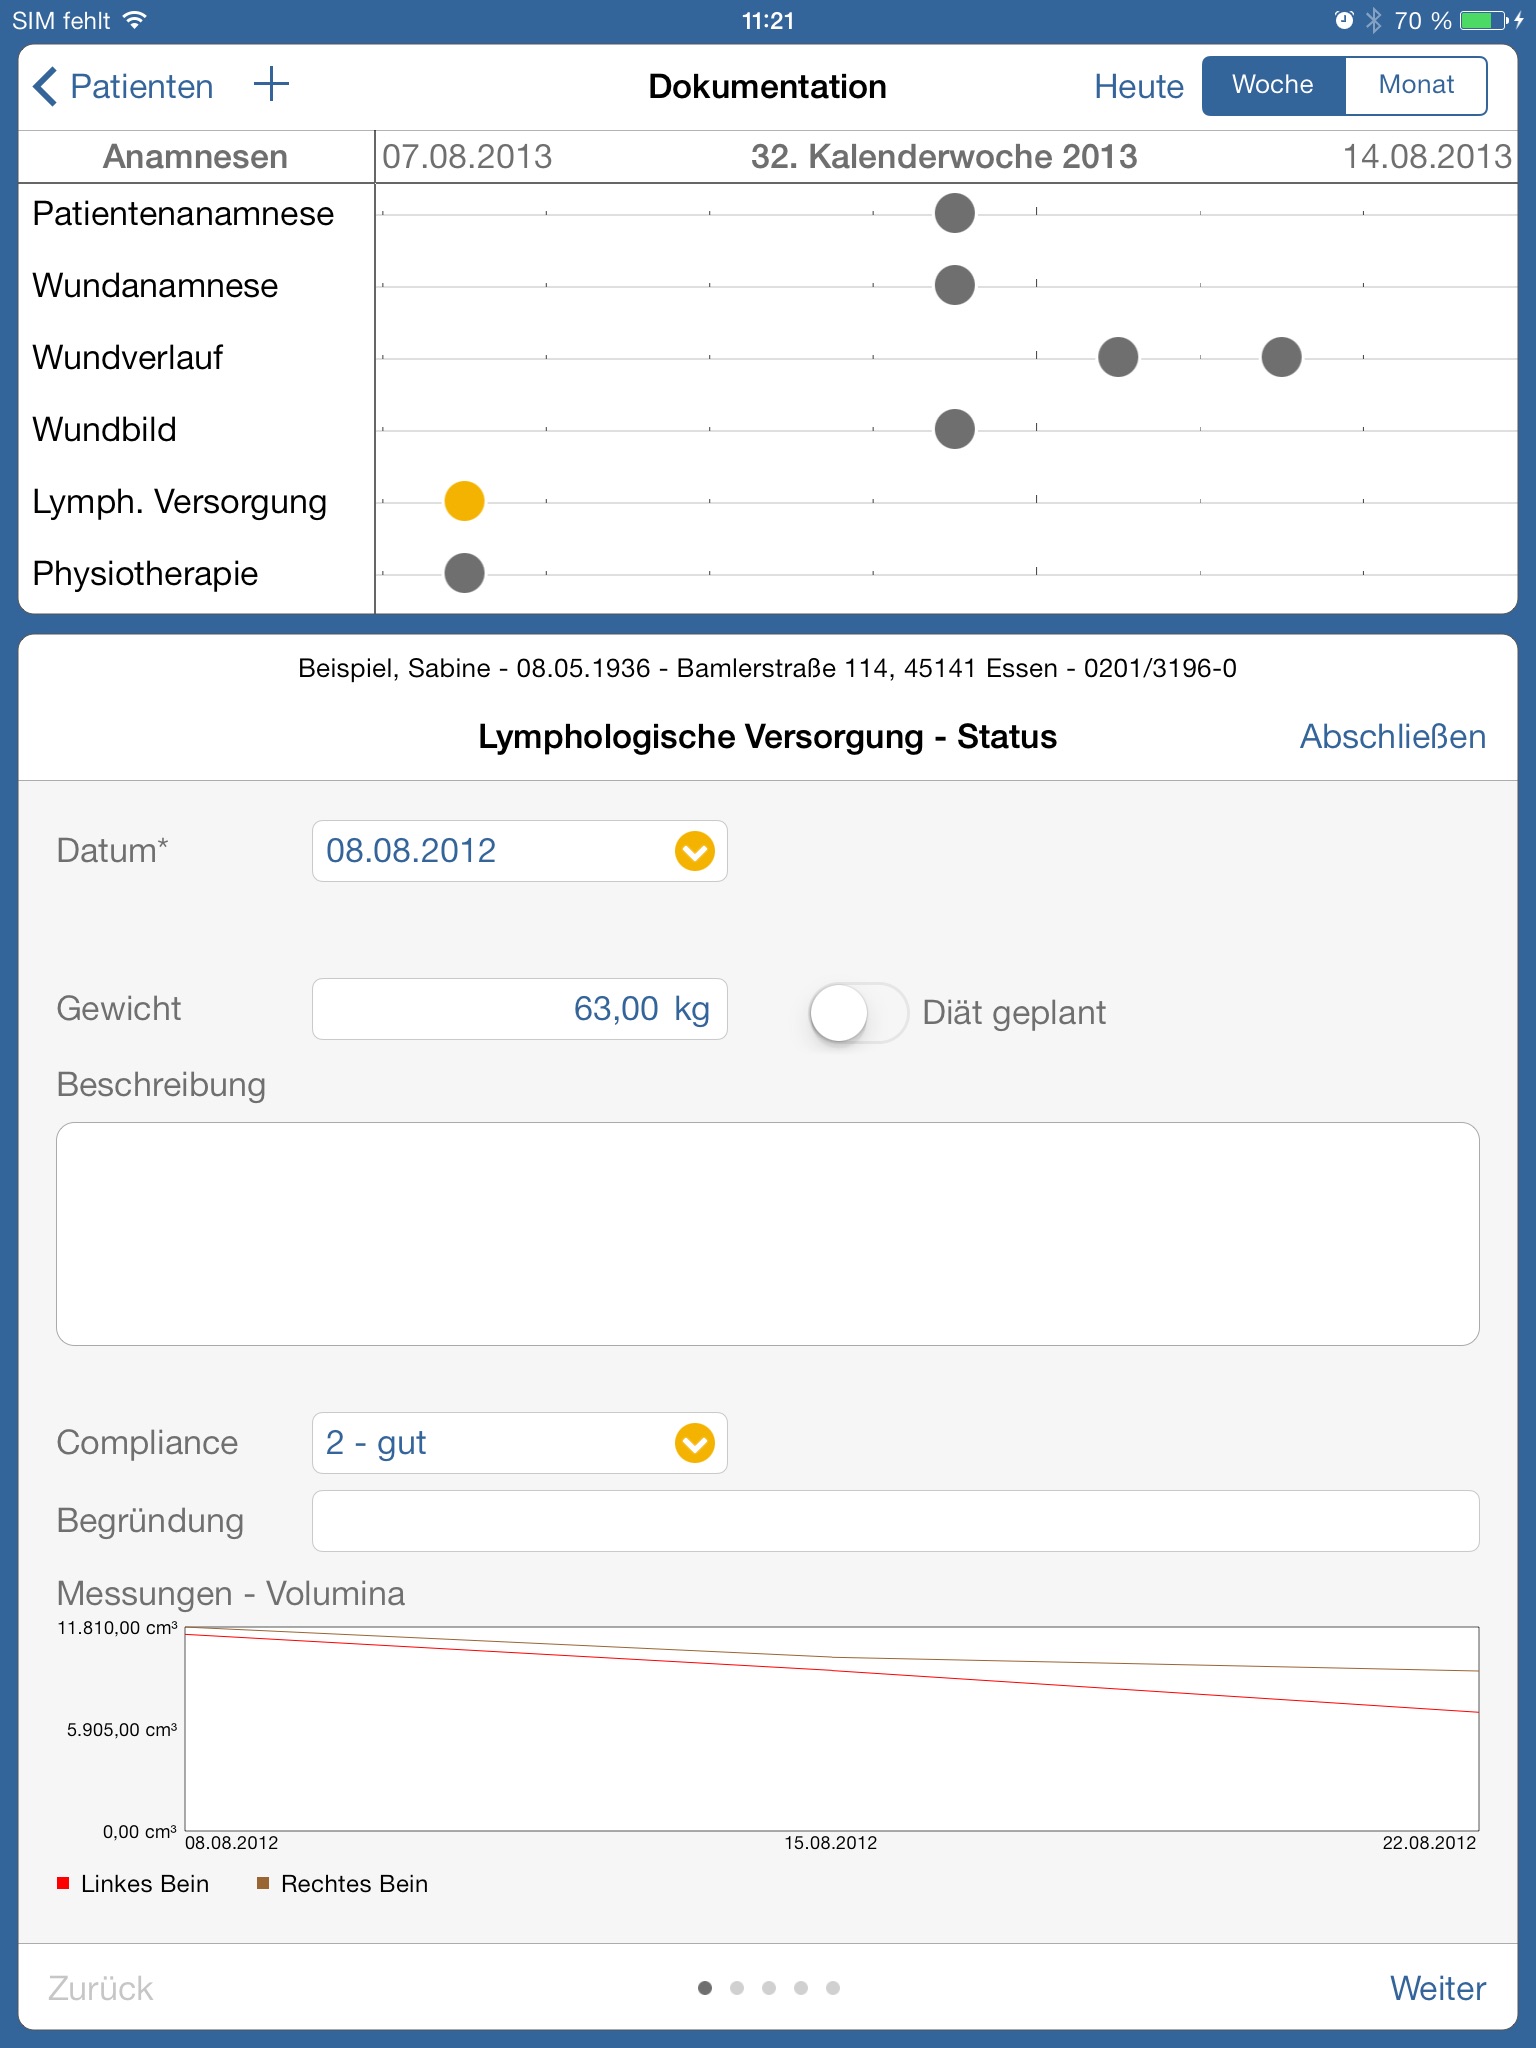Screen dimensions: 1536x2048
Task: Click the end date 14.08.2013
Action: pos(1427,157)
